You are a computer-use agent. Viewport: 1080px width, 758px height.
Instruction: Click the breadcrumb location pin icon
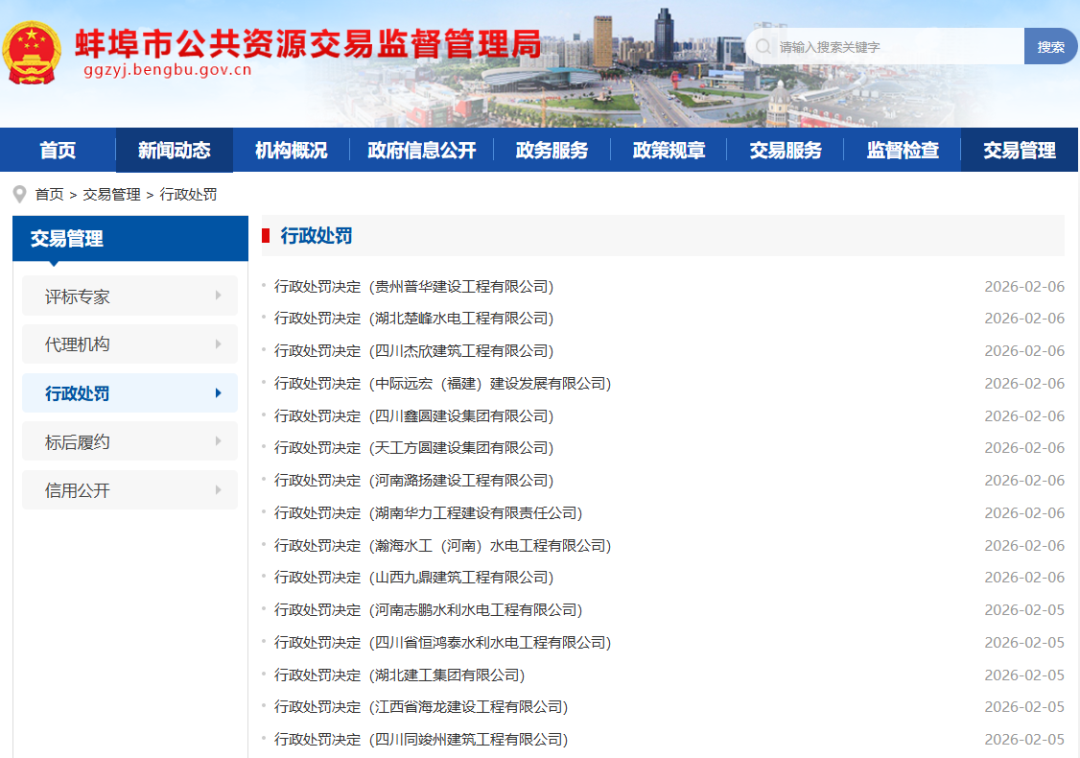[x=19, y=194]
